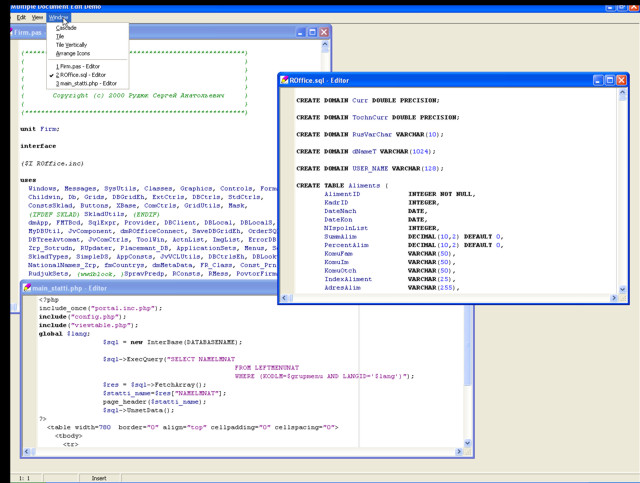Click Firm.pas window title icon

point(12,33)
